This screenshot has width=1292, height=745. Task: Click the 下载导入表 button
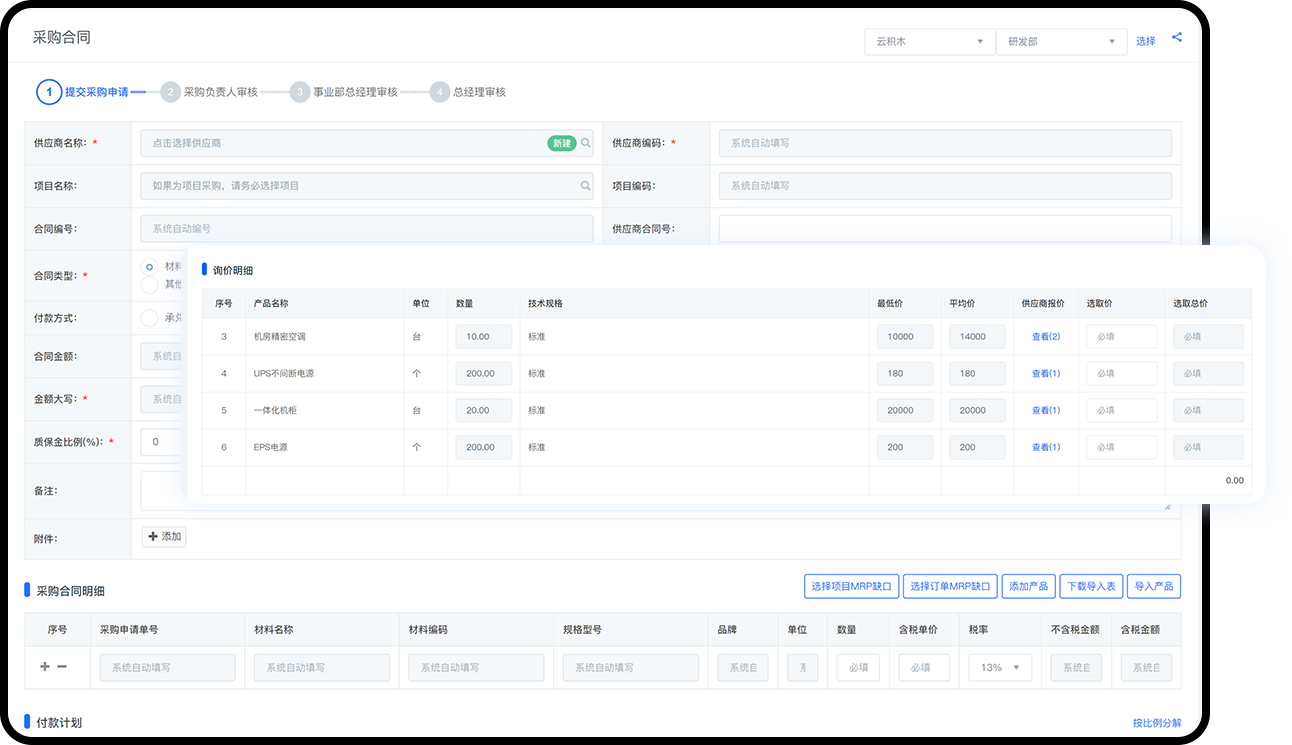click(x=1092, y=586)
